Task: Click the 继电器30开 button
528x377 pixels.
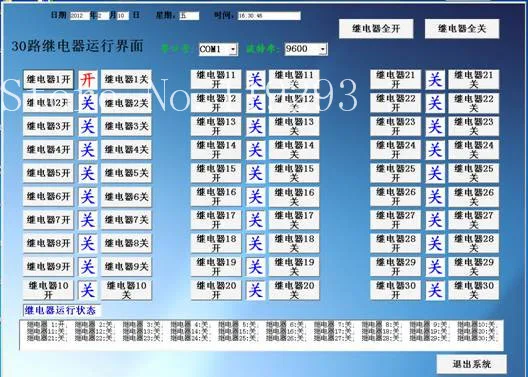Action: coord(395,290)
